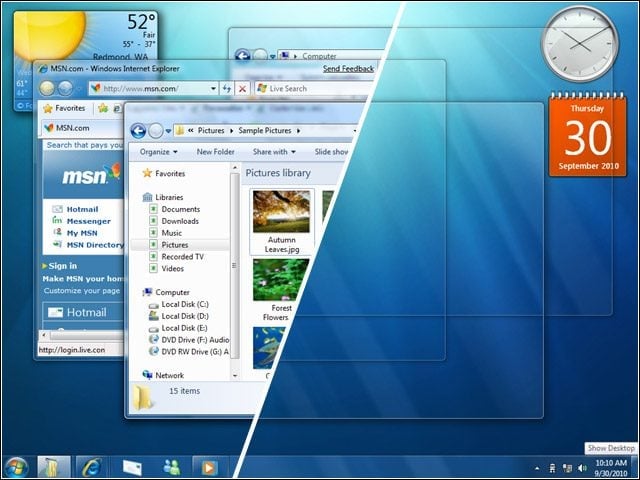Click Customize your page link
640x480 pixels.
click(x=82, y=291)
